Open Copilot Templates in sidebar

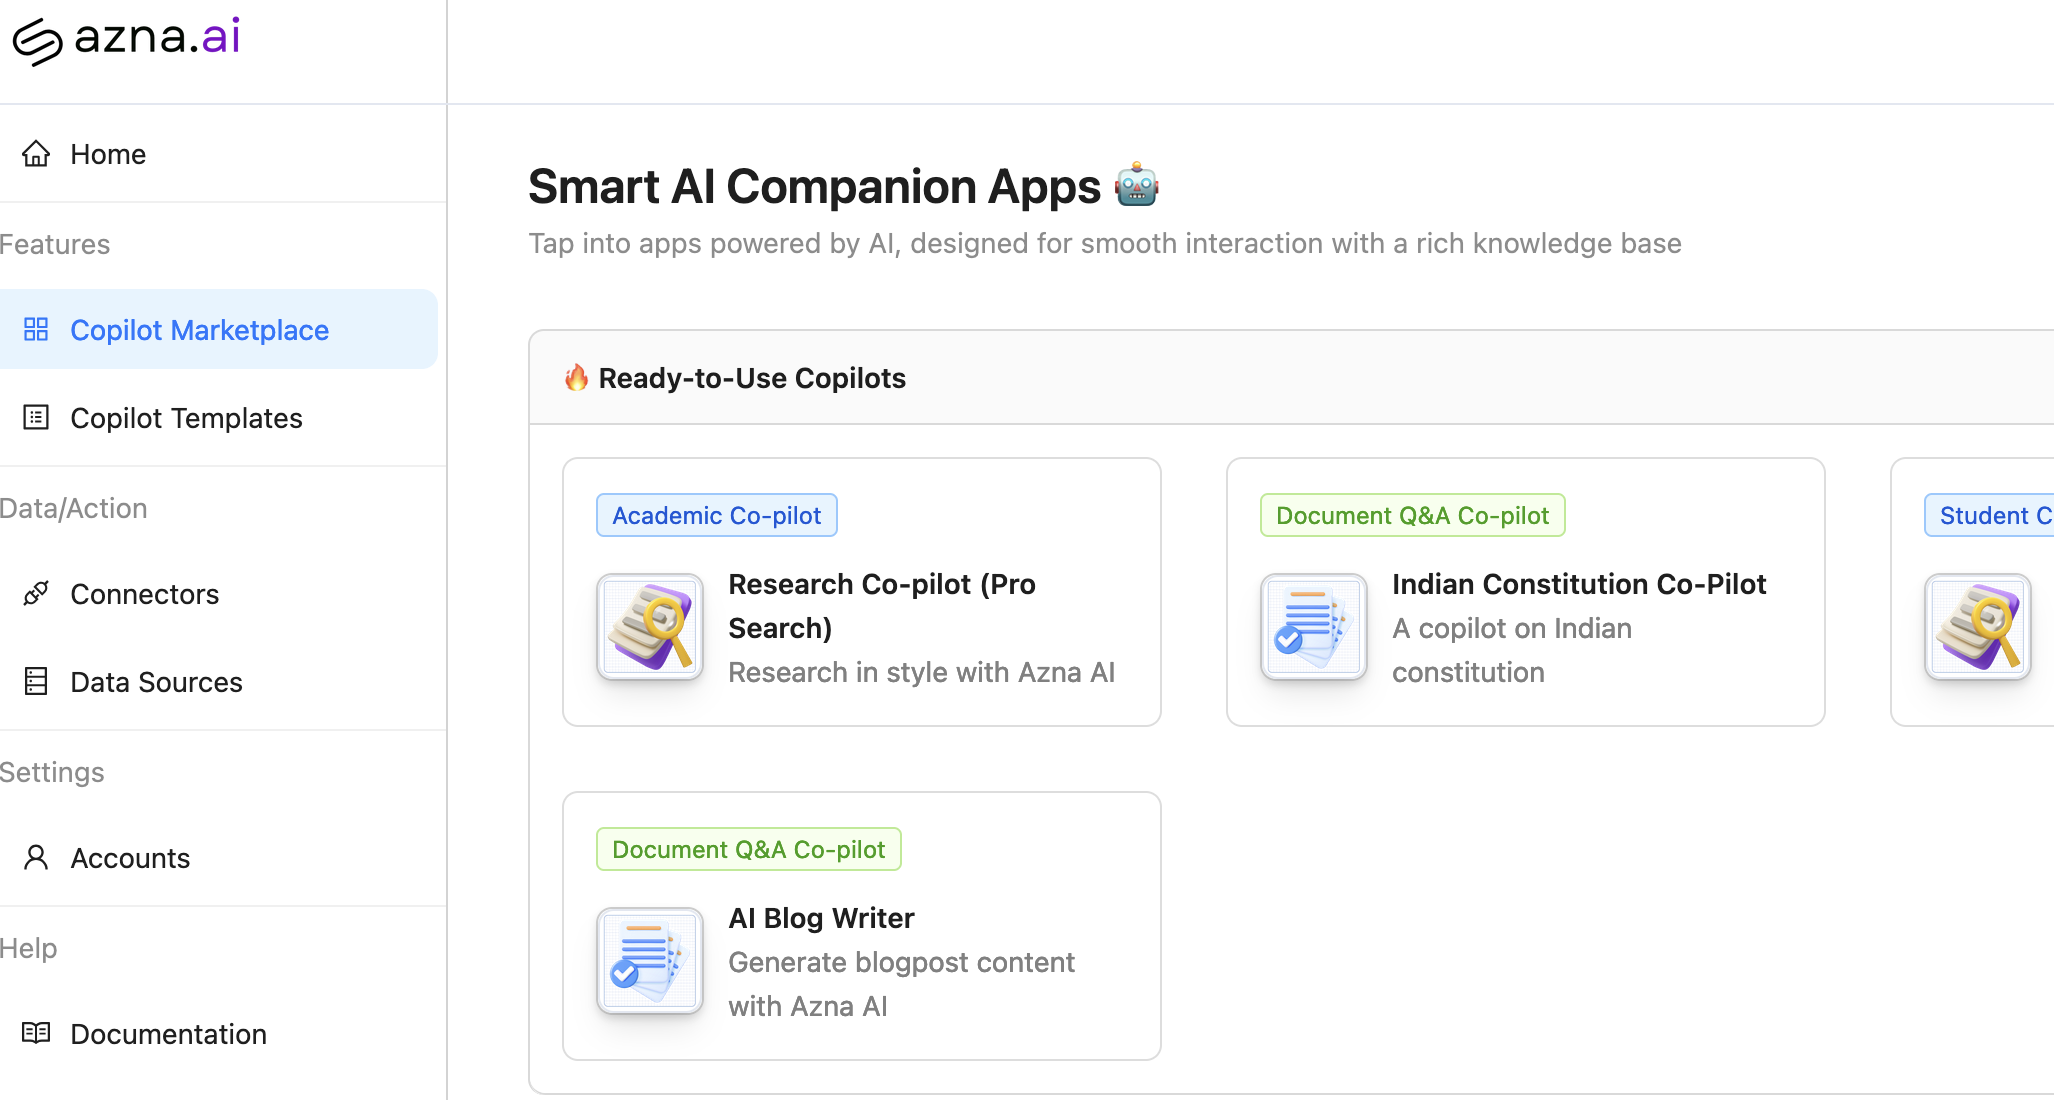pos(186,418)
